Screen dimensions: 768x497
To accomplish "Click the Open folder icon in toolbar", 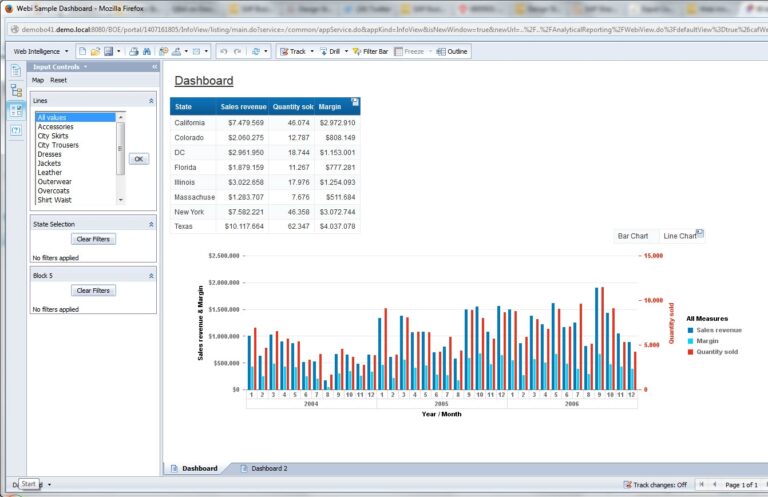I will pyautogui.click(x=95, y=51).
